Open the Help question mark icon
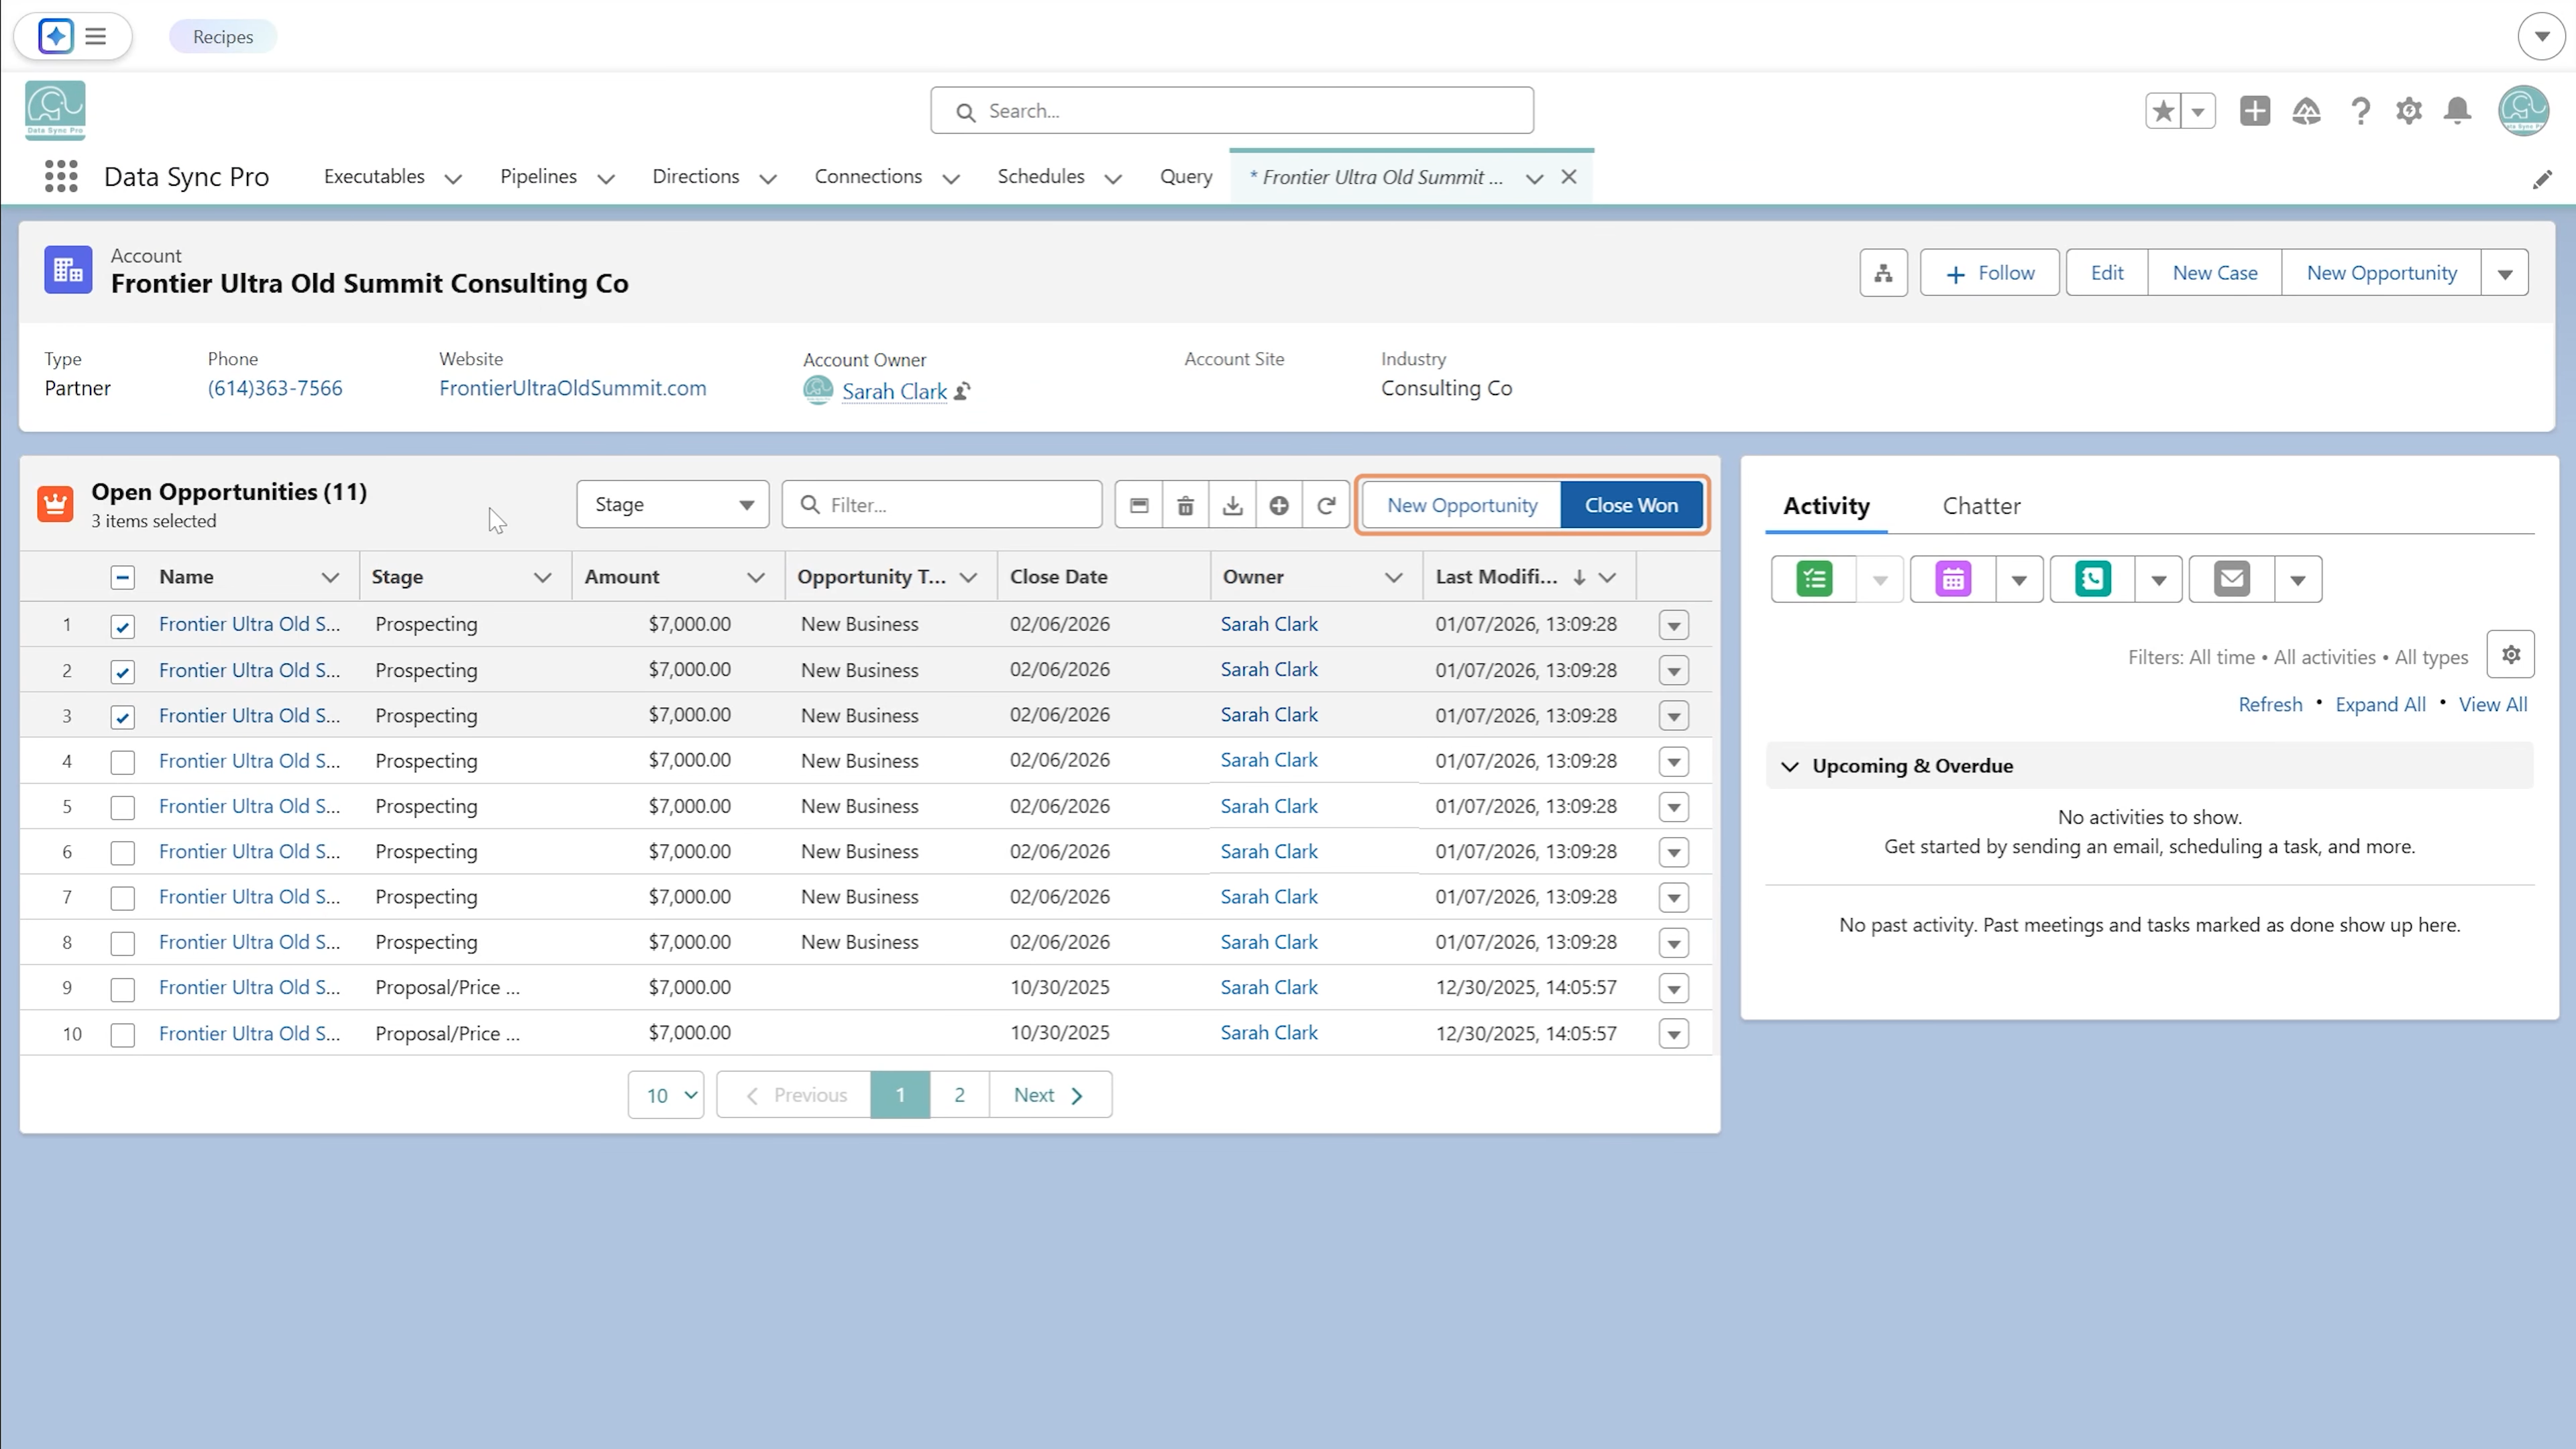The height and width of the screenshot is (1449, 2576). click(x=2360, y=111)
